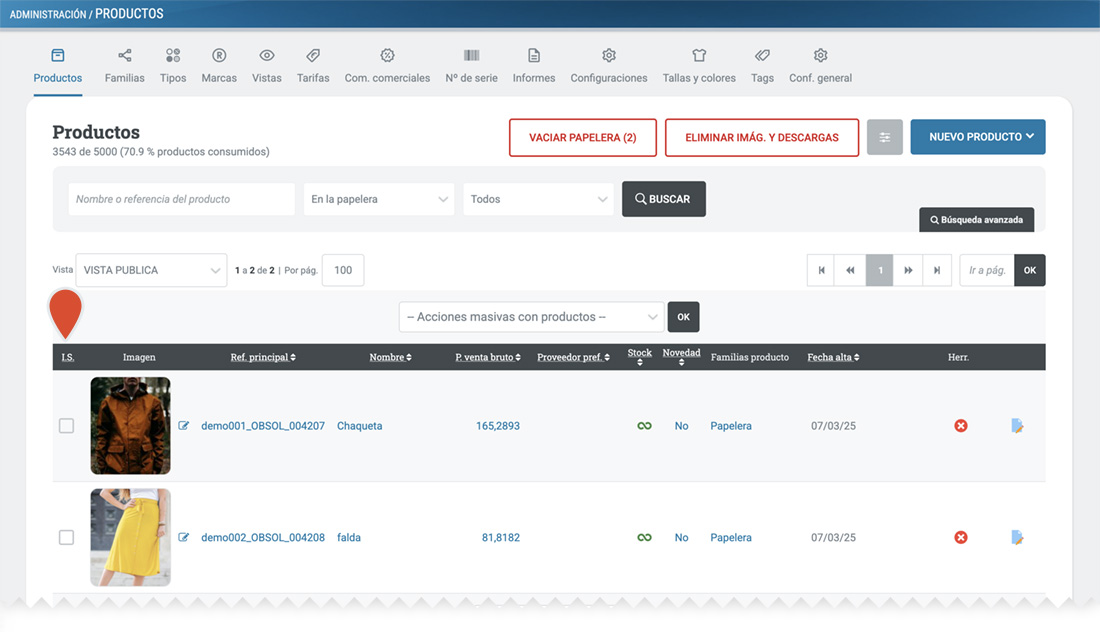Screen dimensions: 1100x632
Task: Click the Familias share-node icon
Action: (x=125, y=55)
